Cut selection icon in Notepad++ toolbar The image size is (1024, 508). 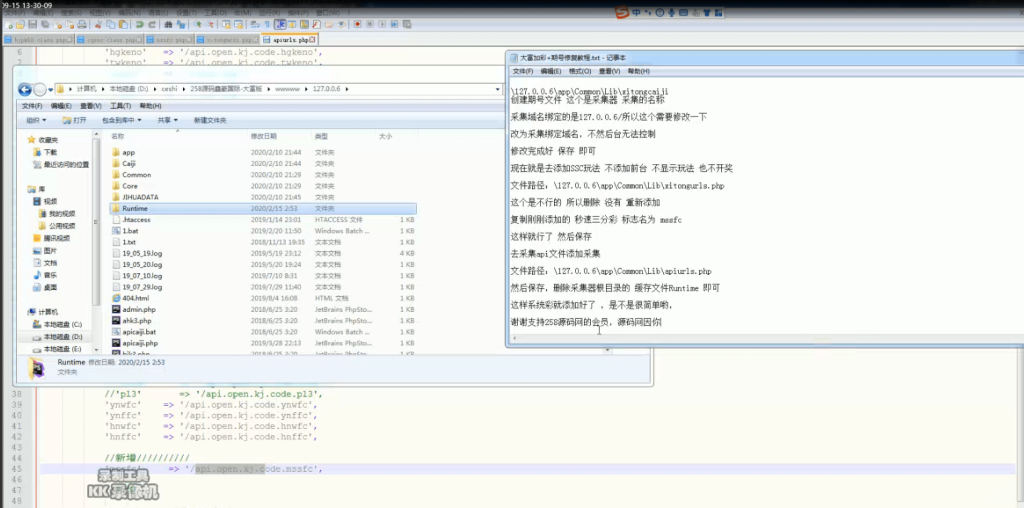pyautogui.click(x=98, y=24)
